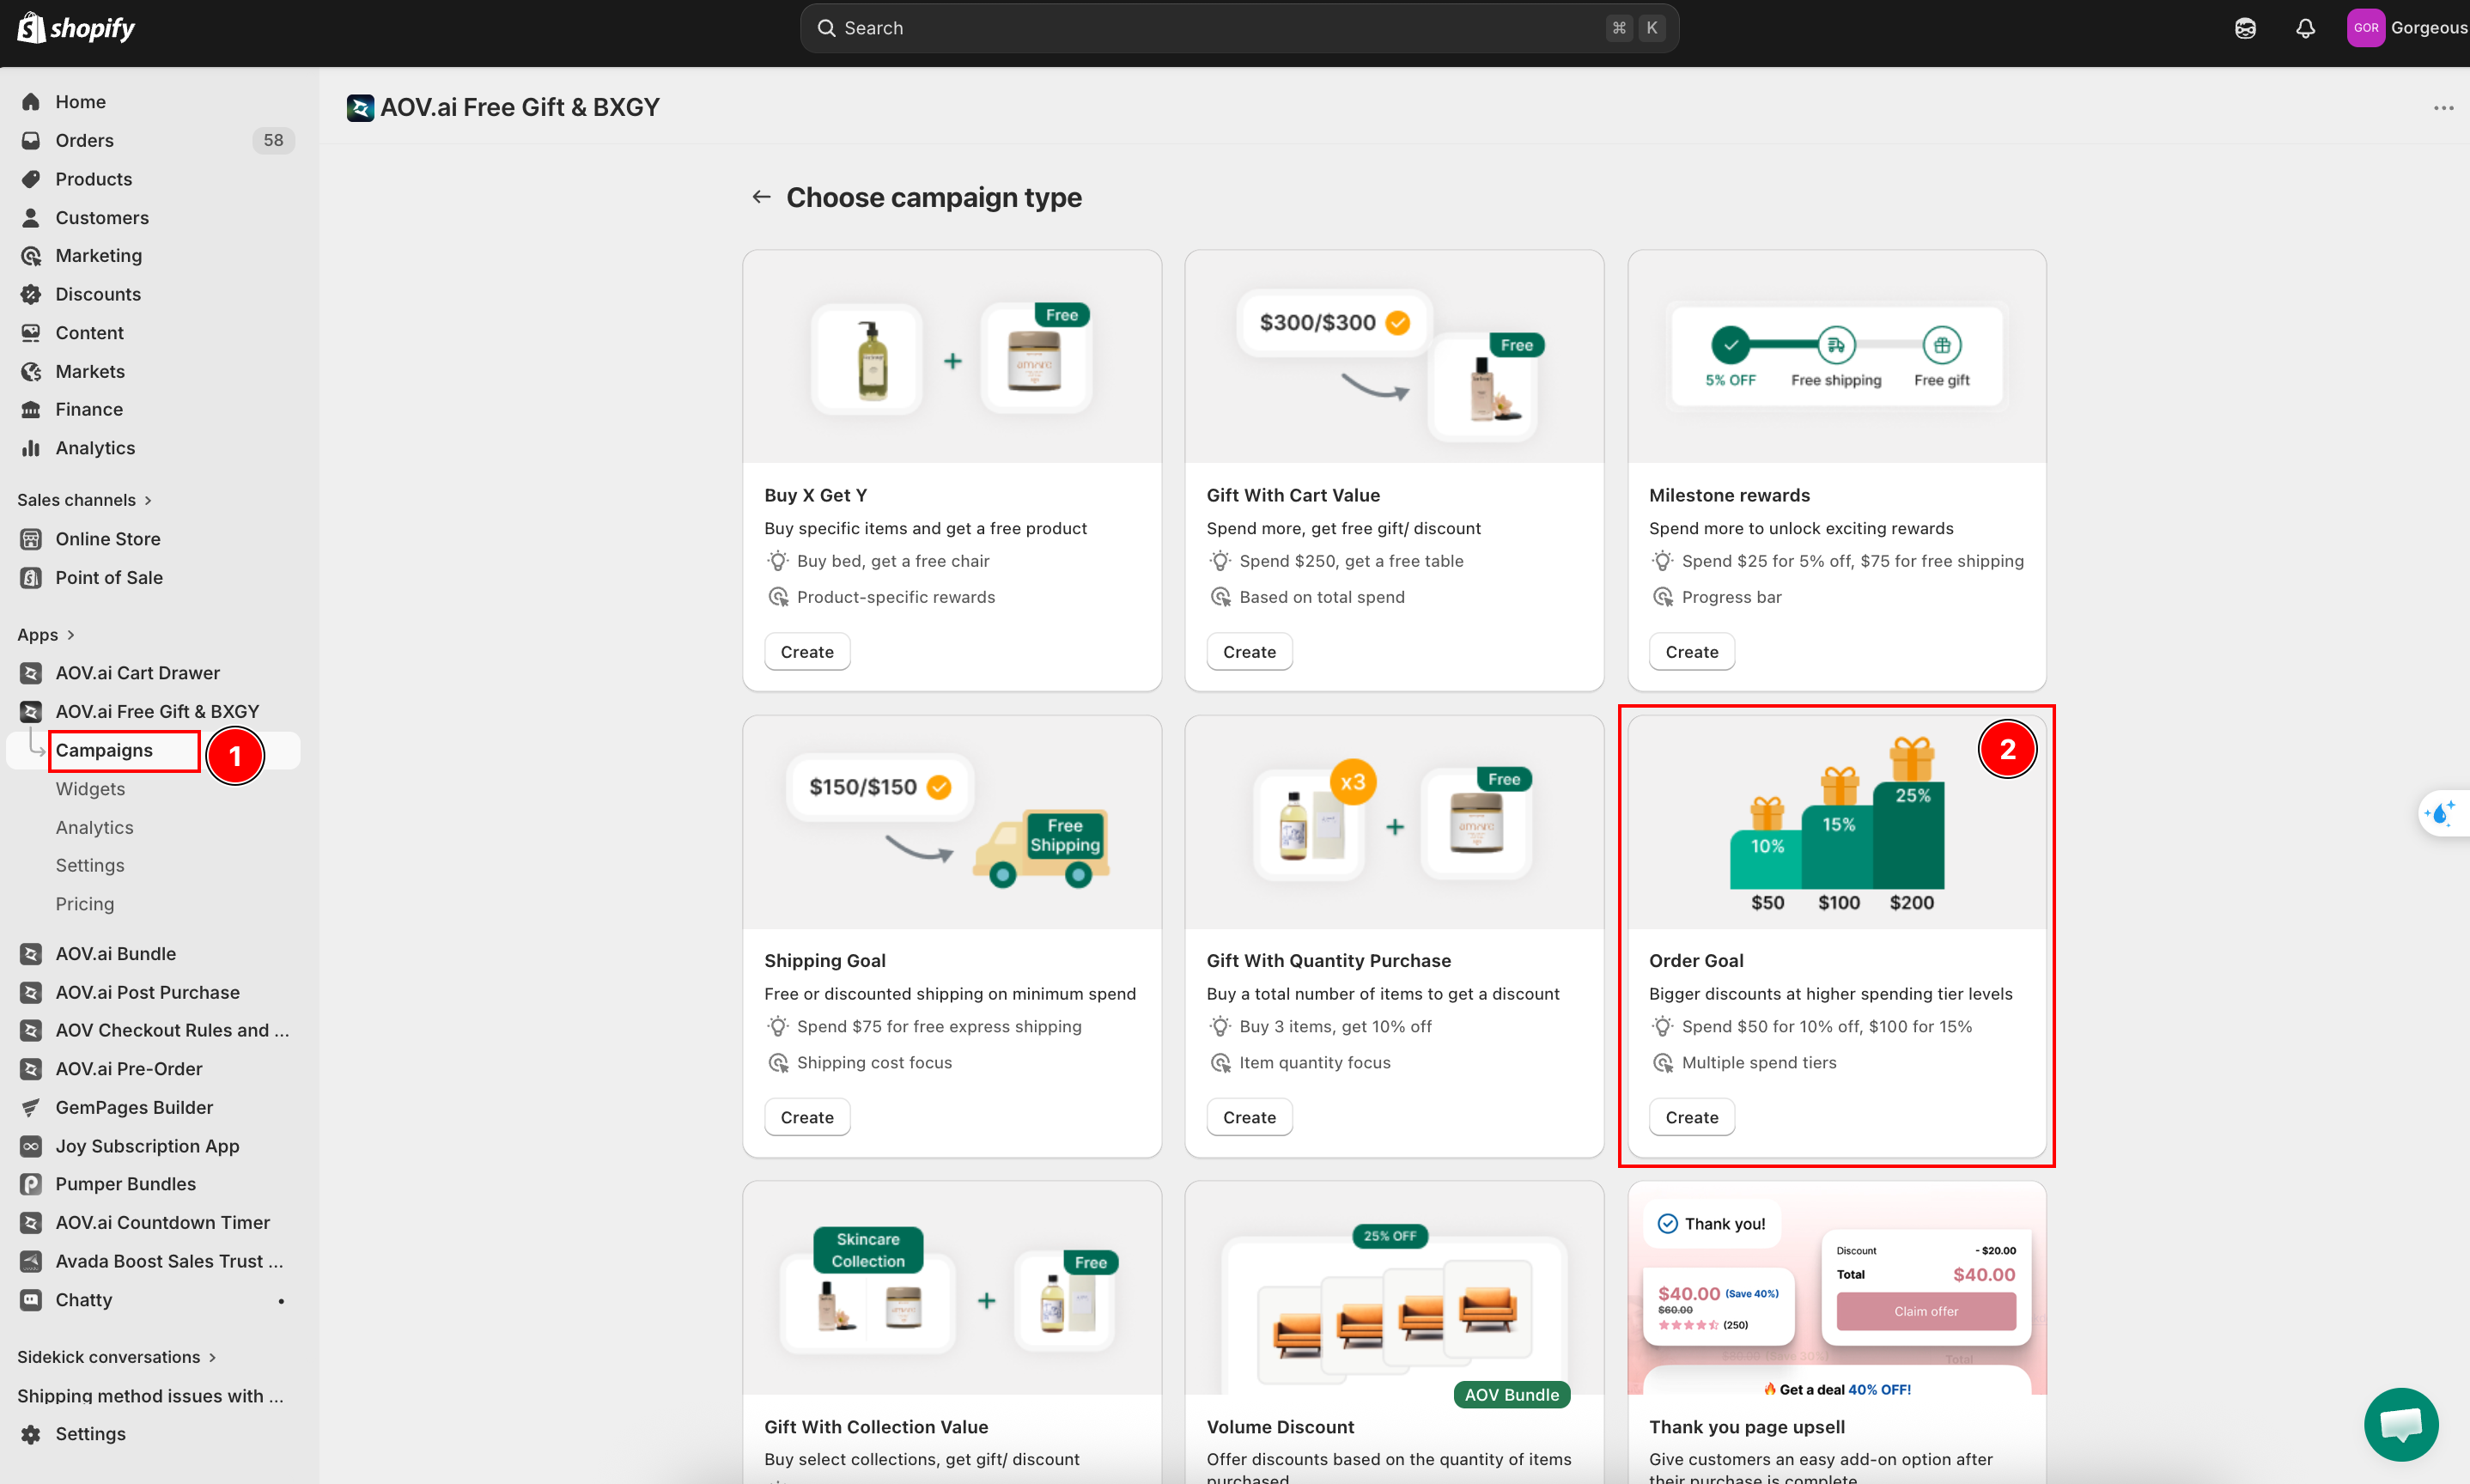Click the Orders inbox icon

tap(31, 140)
